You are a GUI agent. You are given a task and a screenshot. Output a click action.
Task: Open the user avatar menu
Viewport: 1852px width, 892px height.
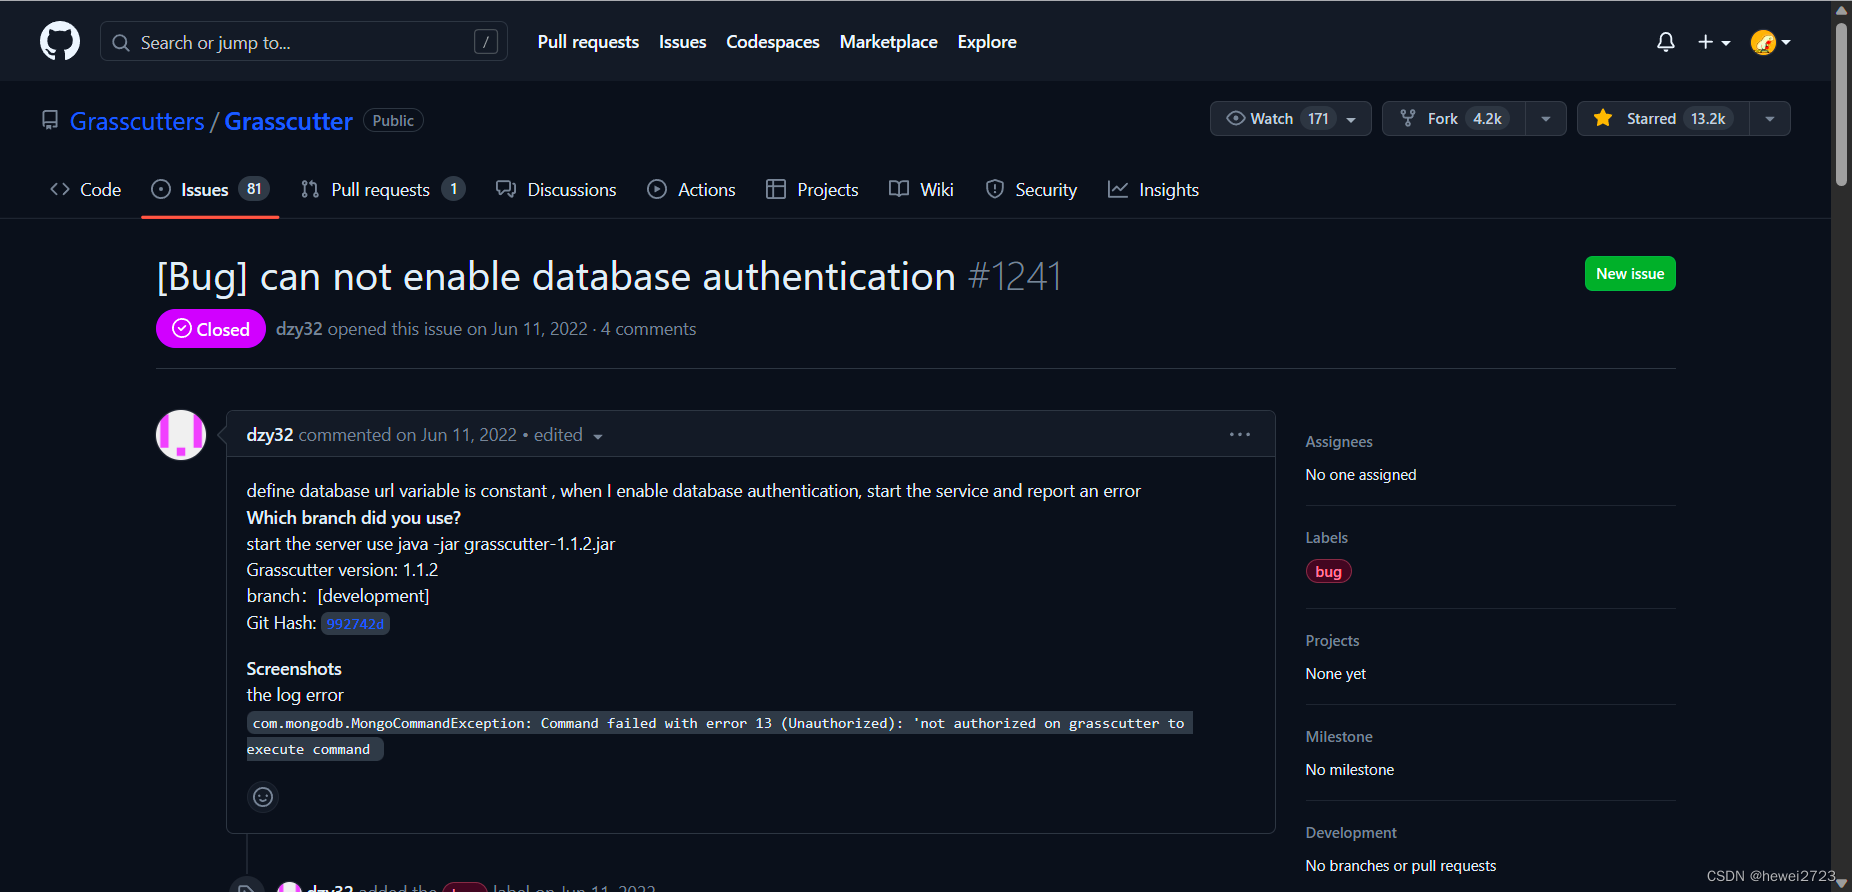(1770, 42)
